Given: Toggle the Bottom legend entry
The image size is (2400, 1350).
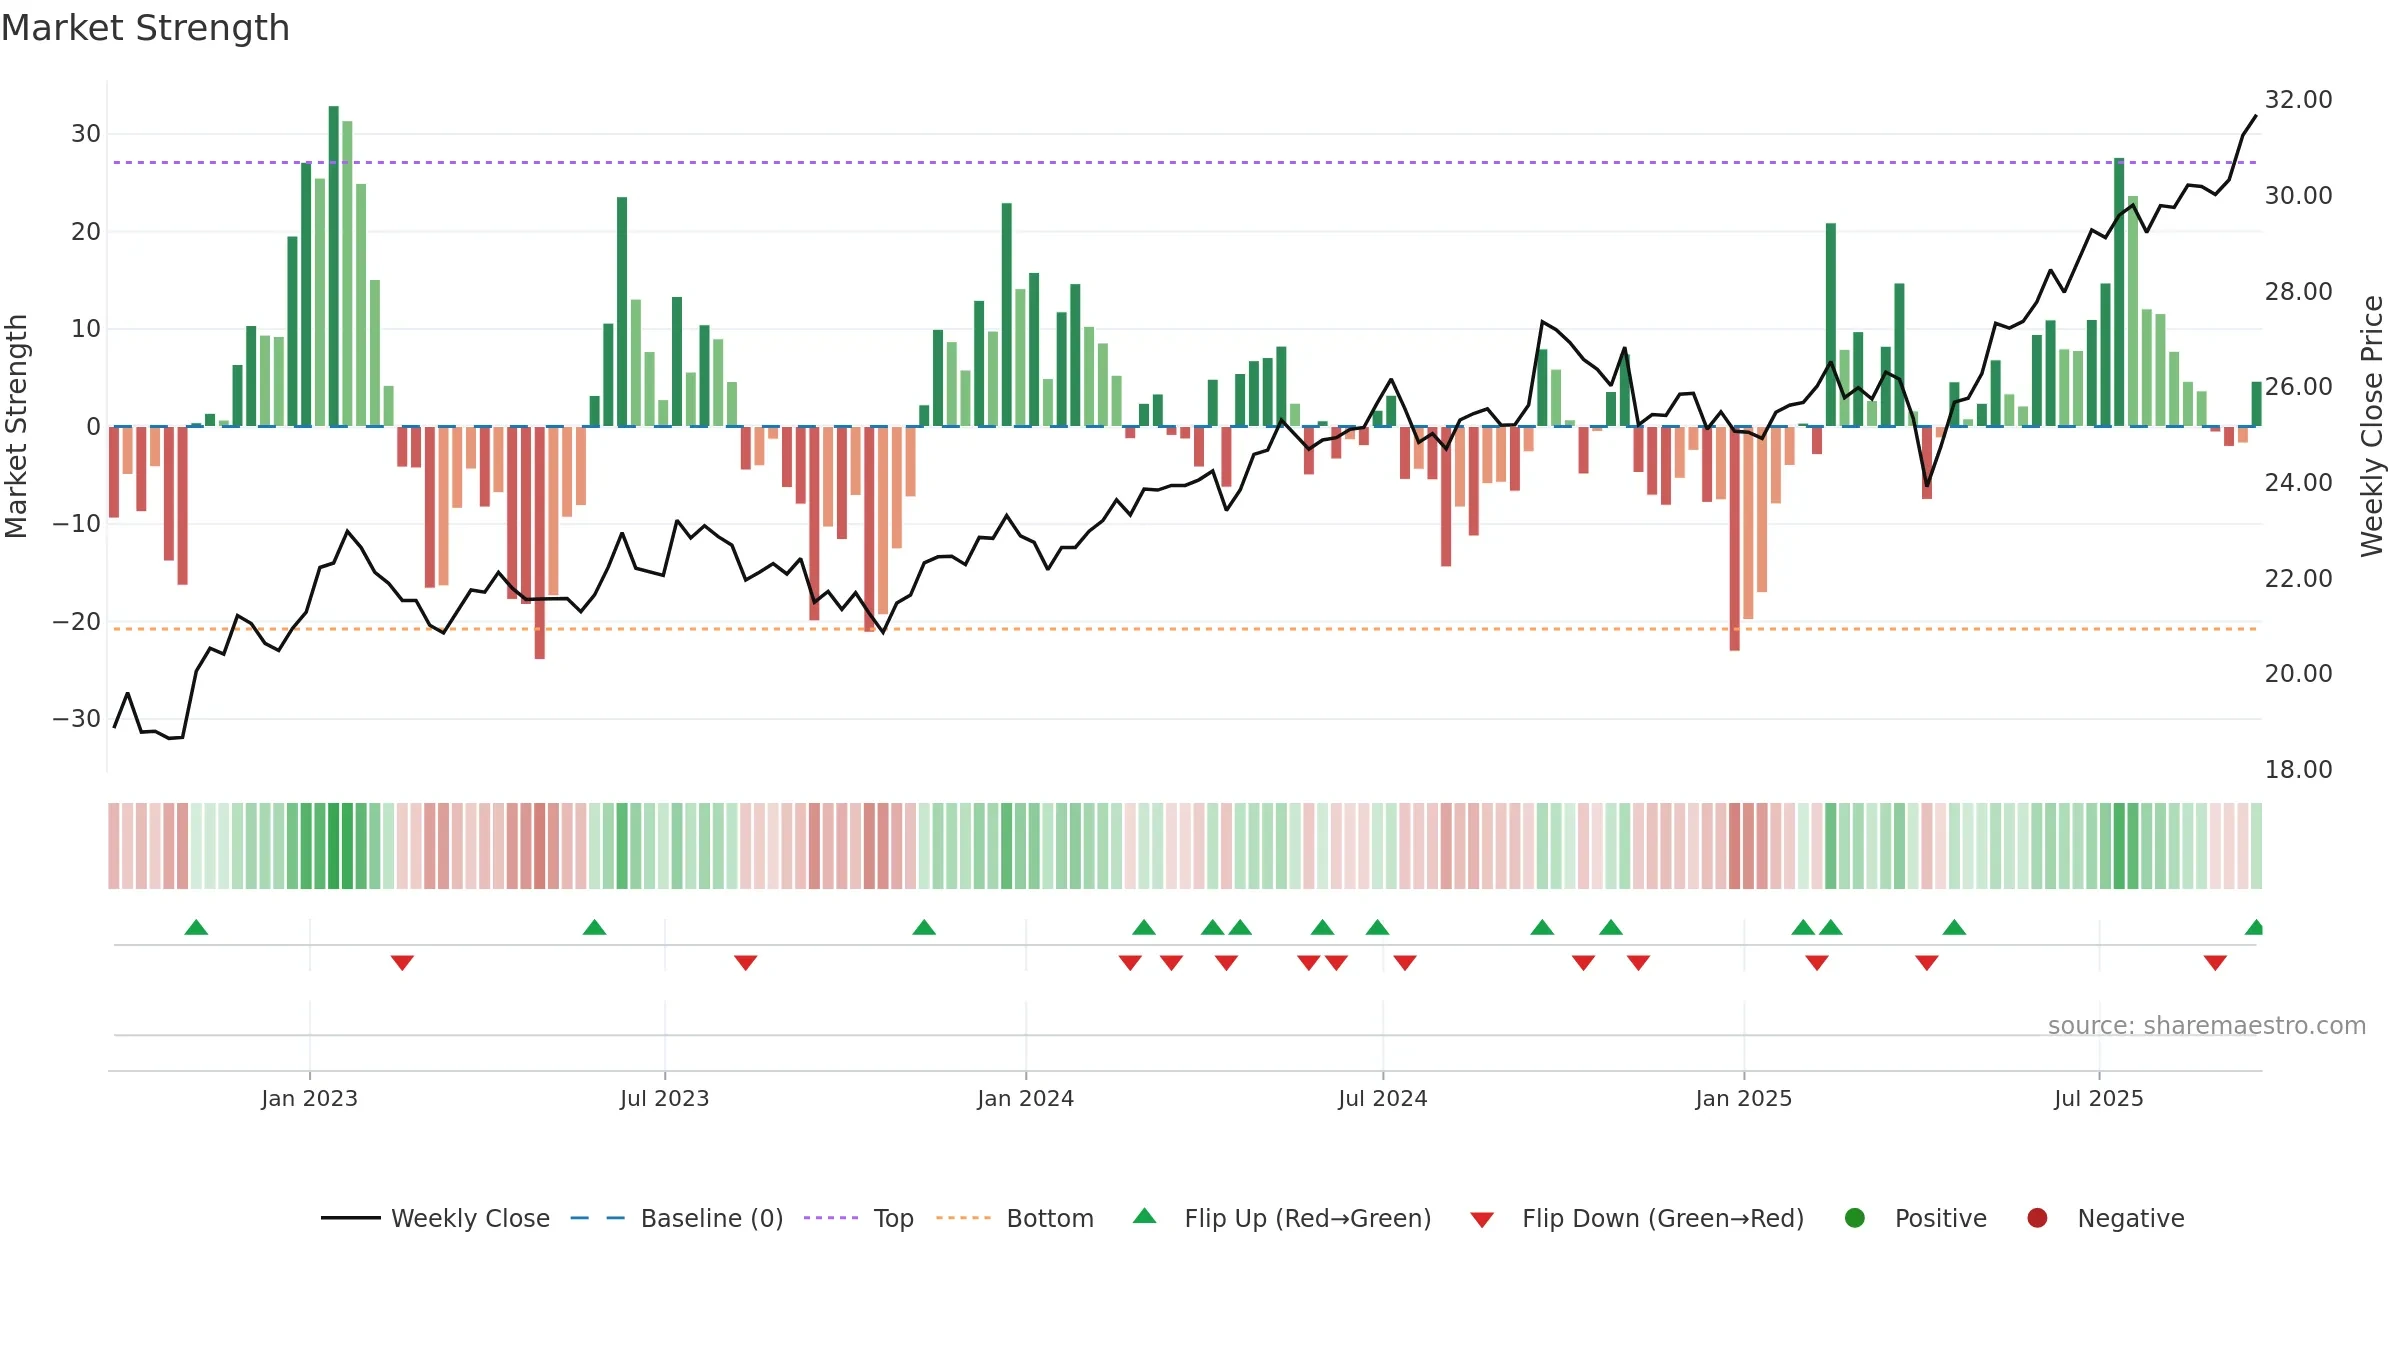Looking at the screenshot, I should coord(1015,1218).
